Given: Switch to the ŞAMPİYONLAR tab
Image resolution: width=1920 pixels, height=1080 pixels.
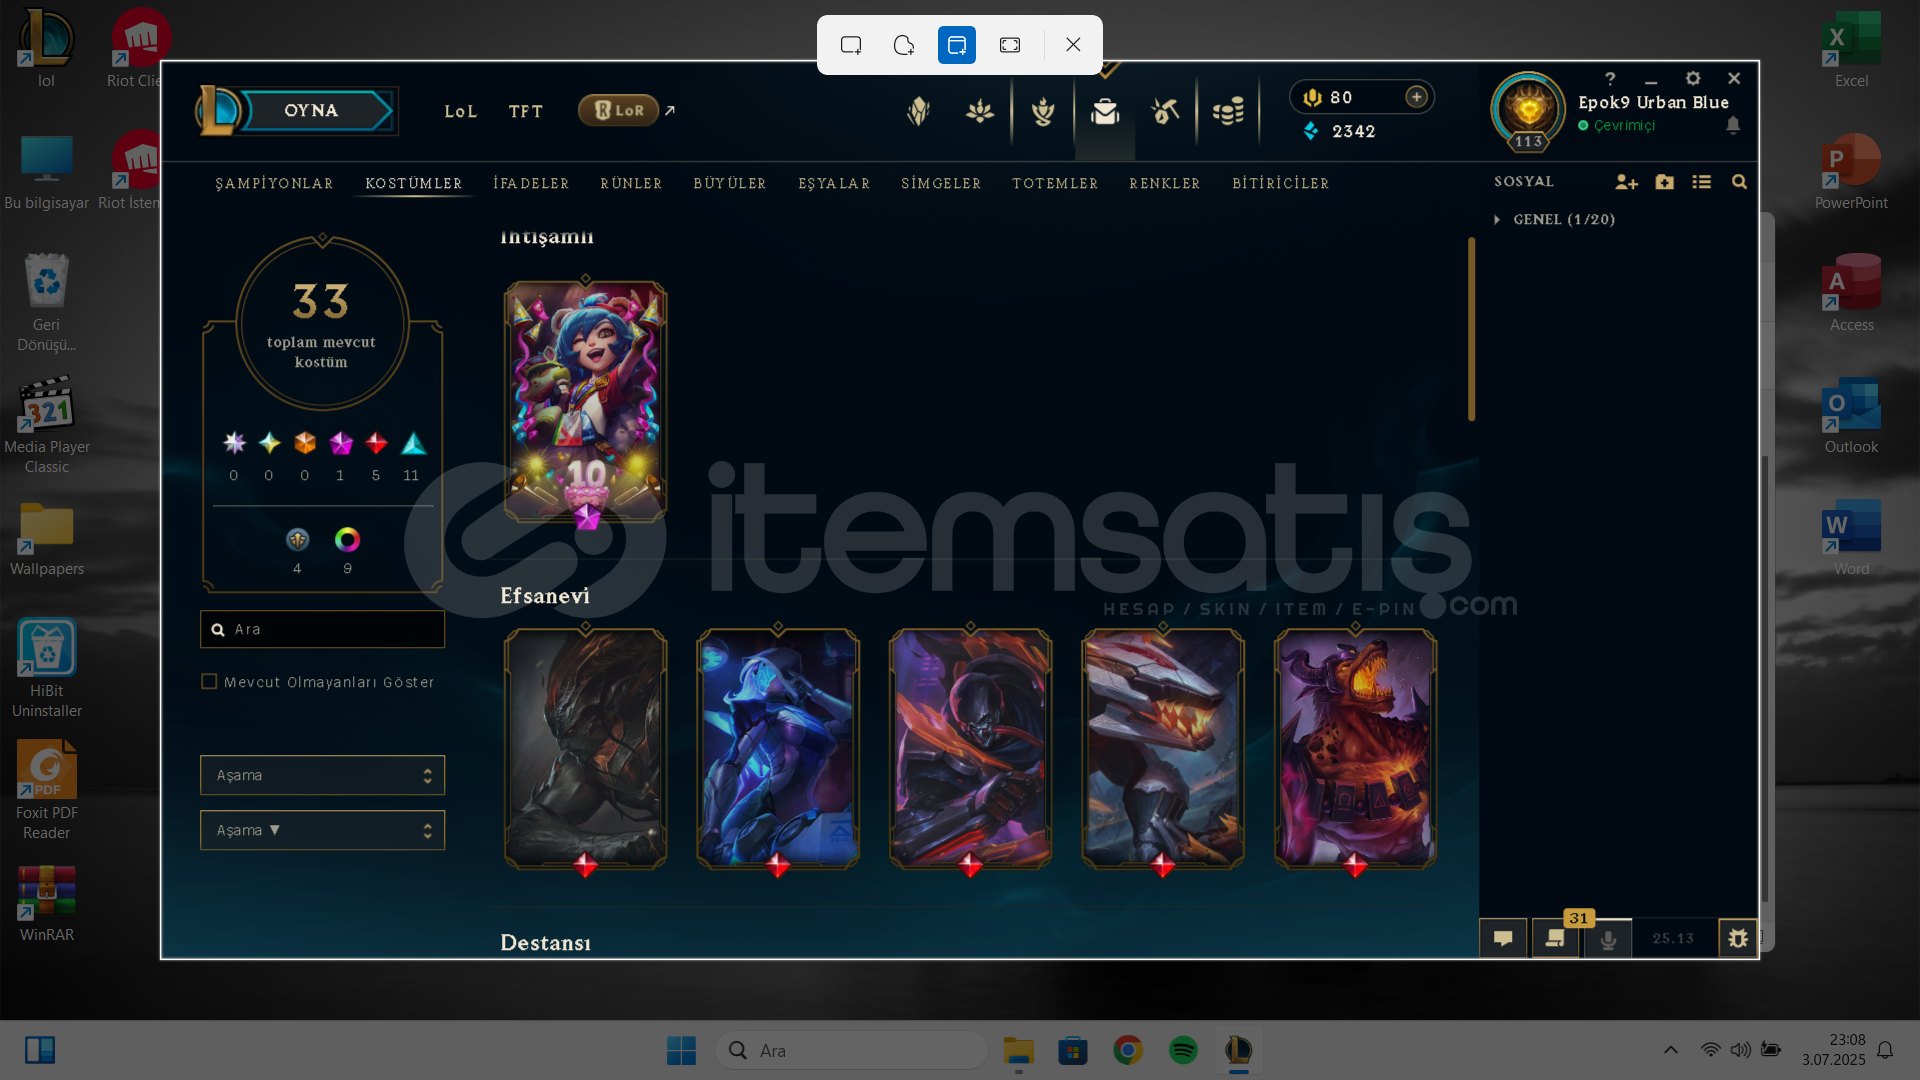Looking at the screenshot, I should pos(274,183).
